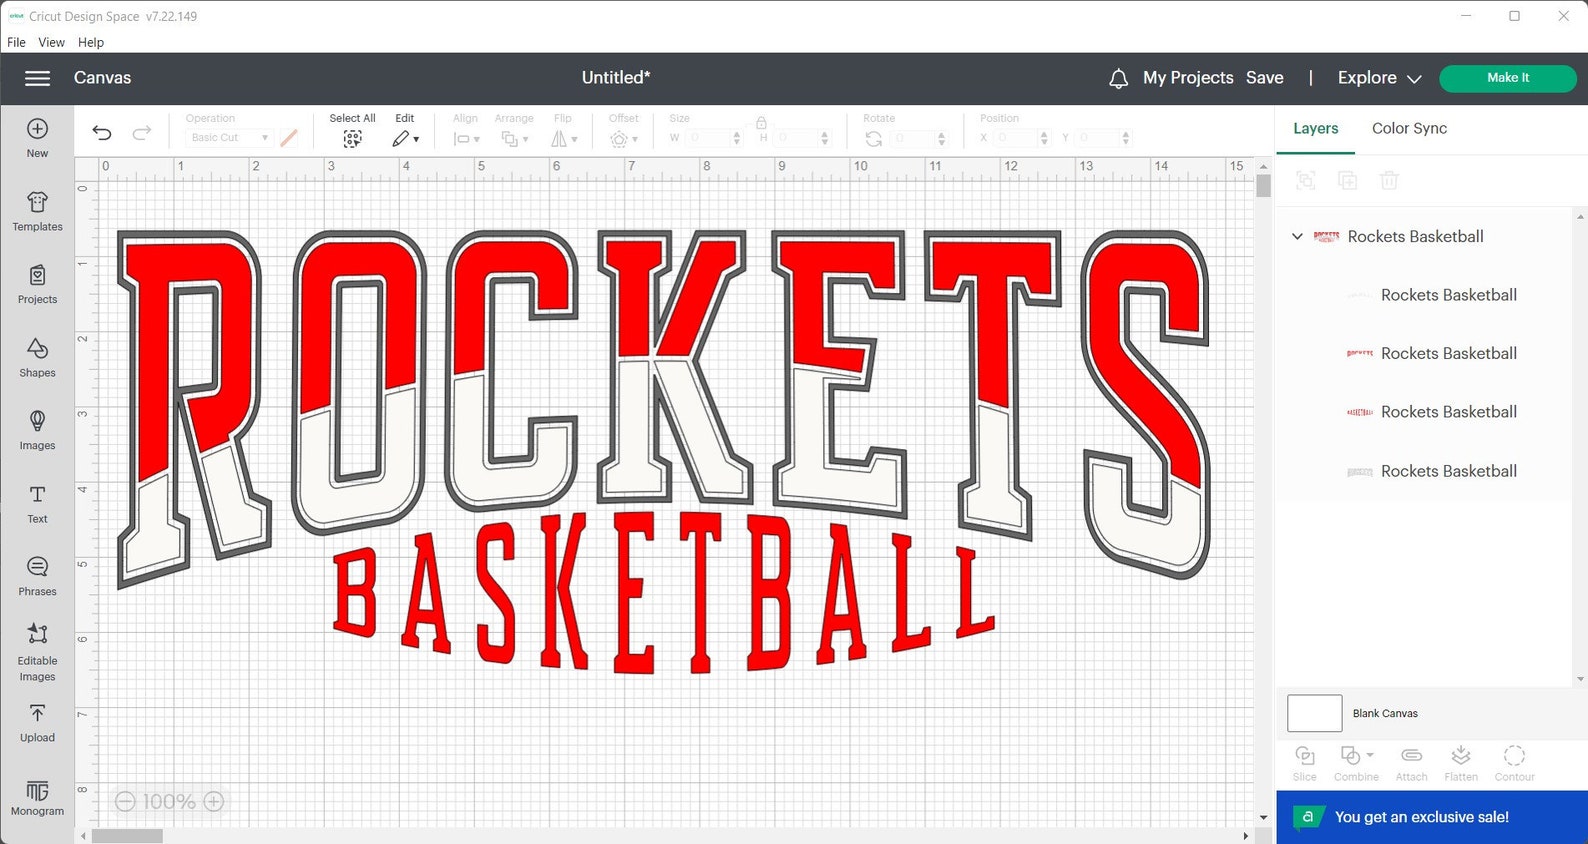
Task: Open the View menu
Action: click(51, 42)
